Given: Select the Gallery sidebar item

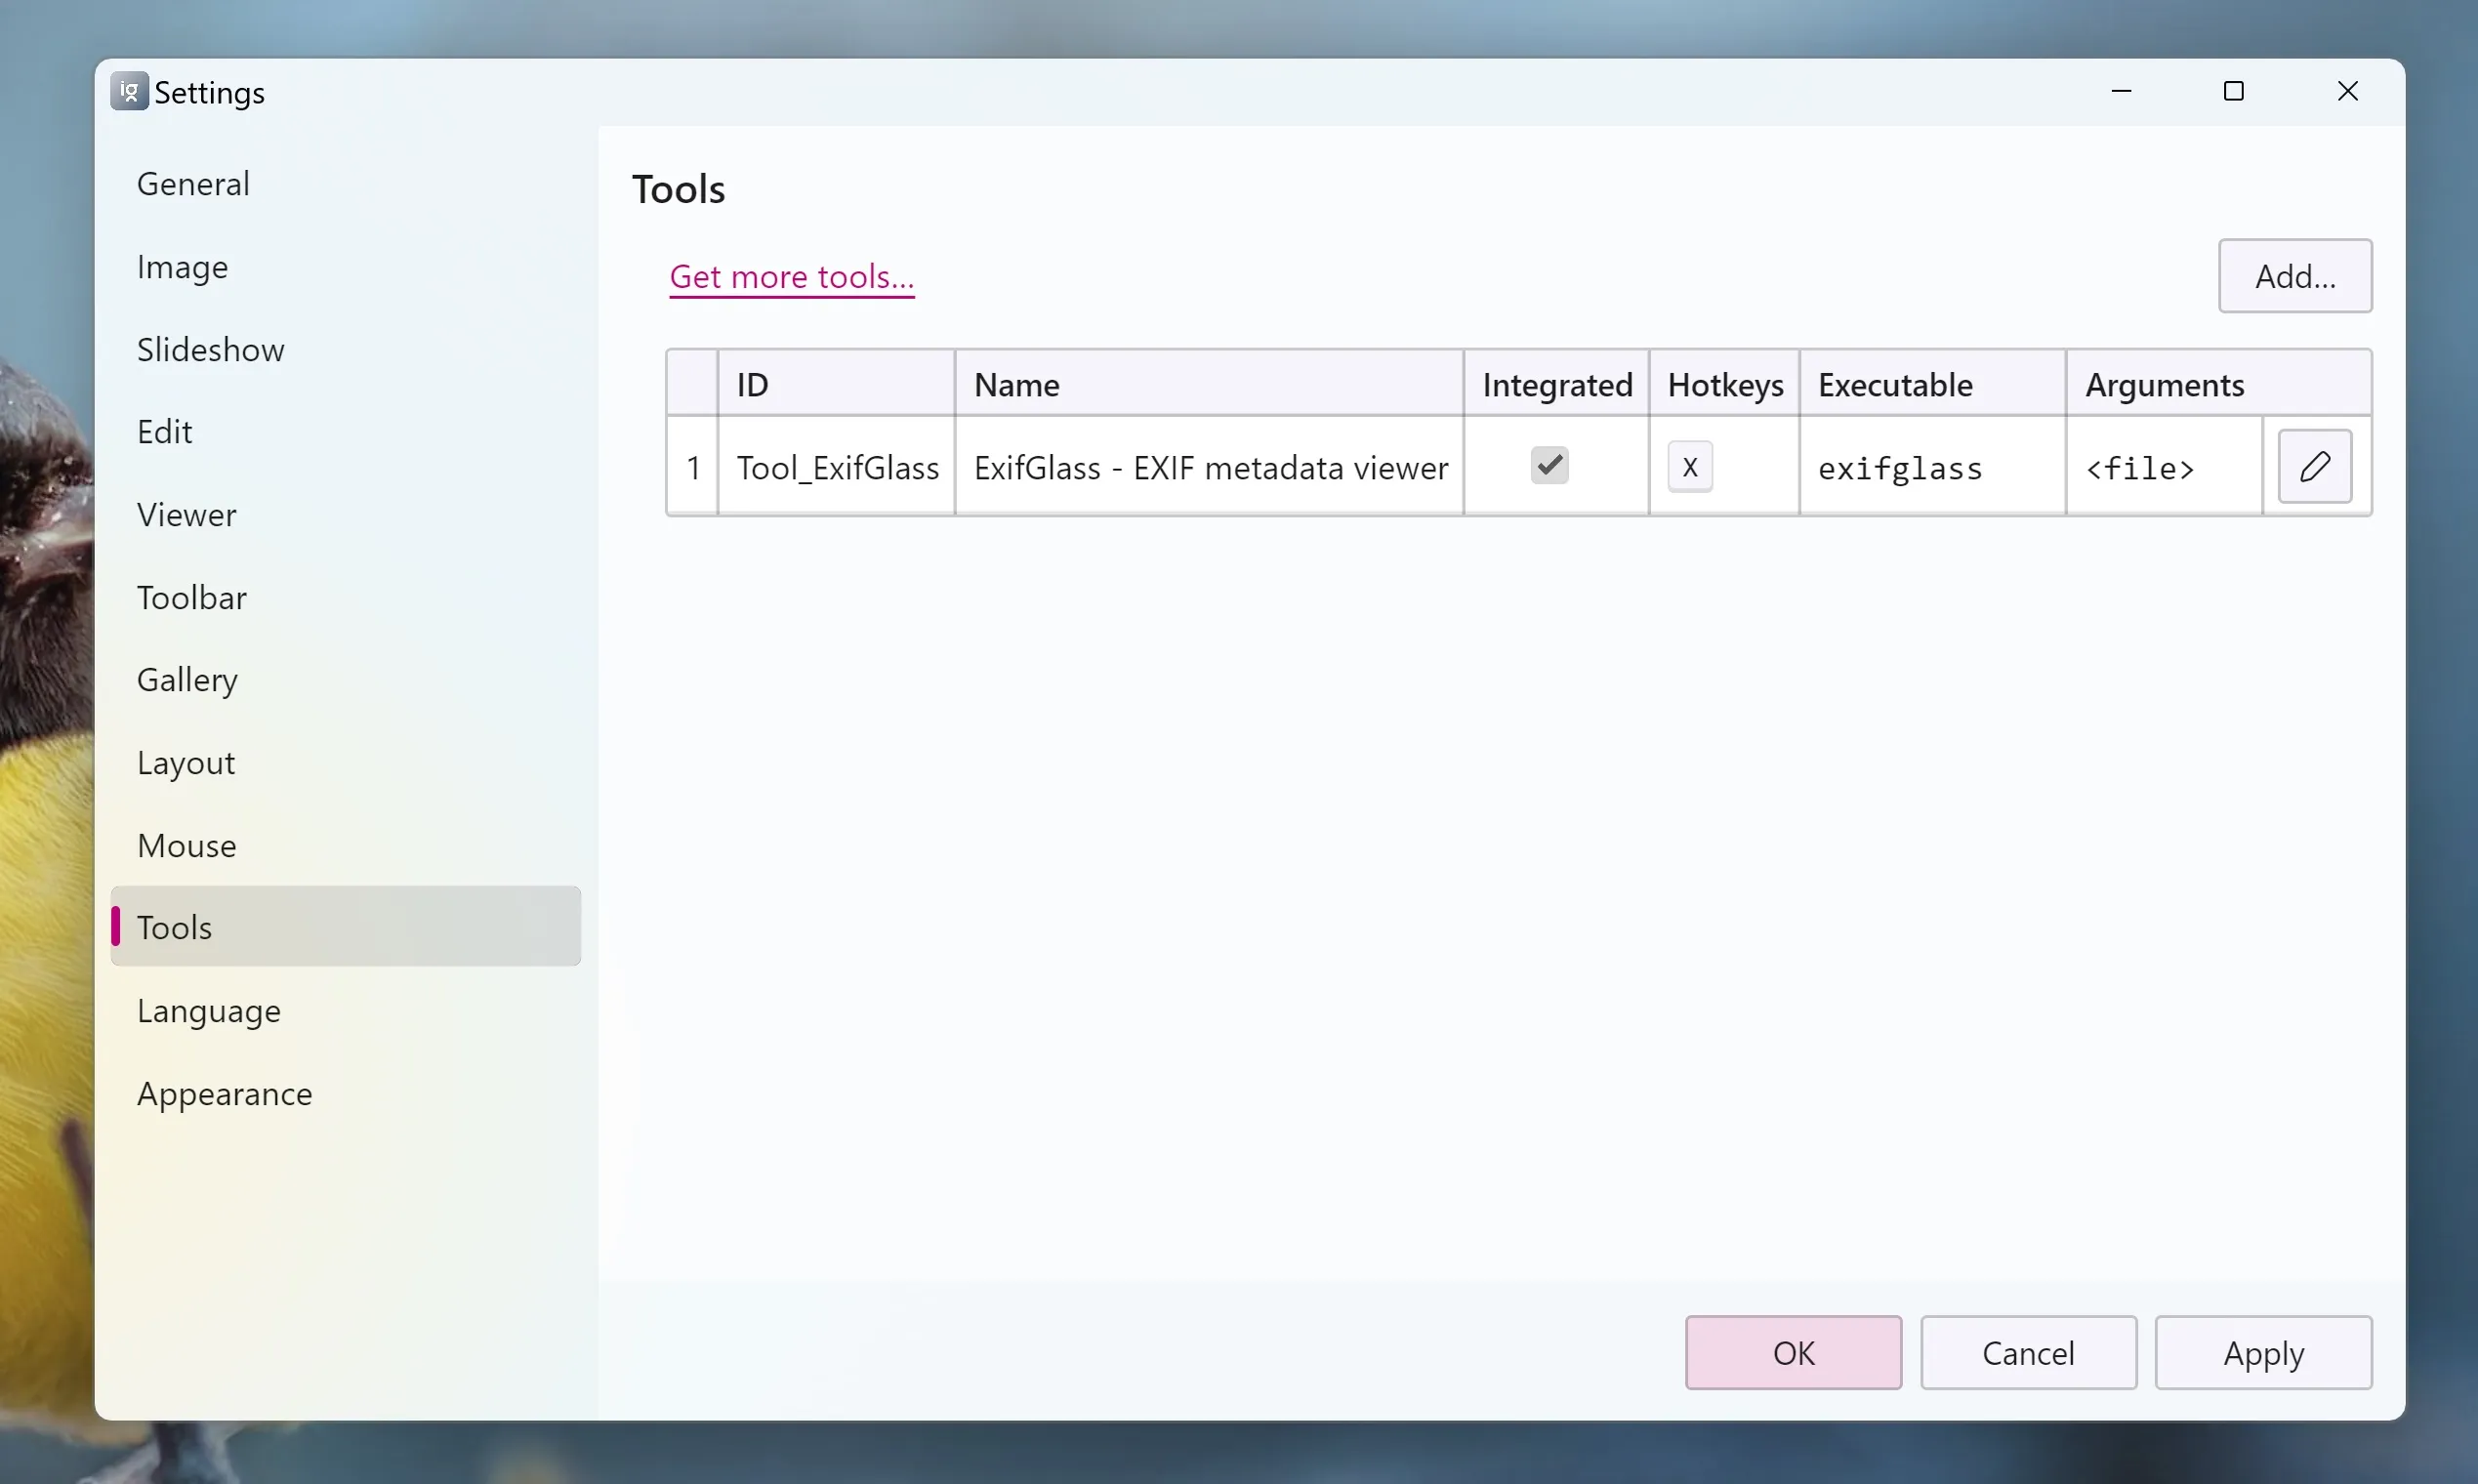Looking at the screenshot, I should (x=187, y=680).
